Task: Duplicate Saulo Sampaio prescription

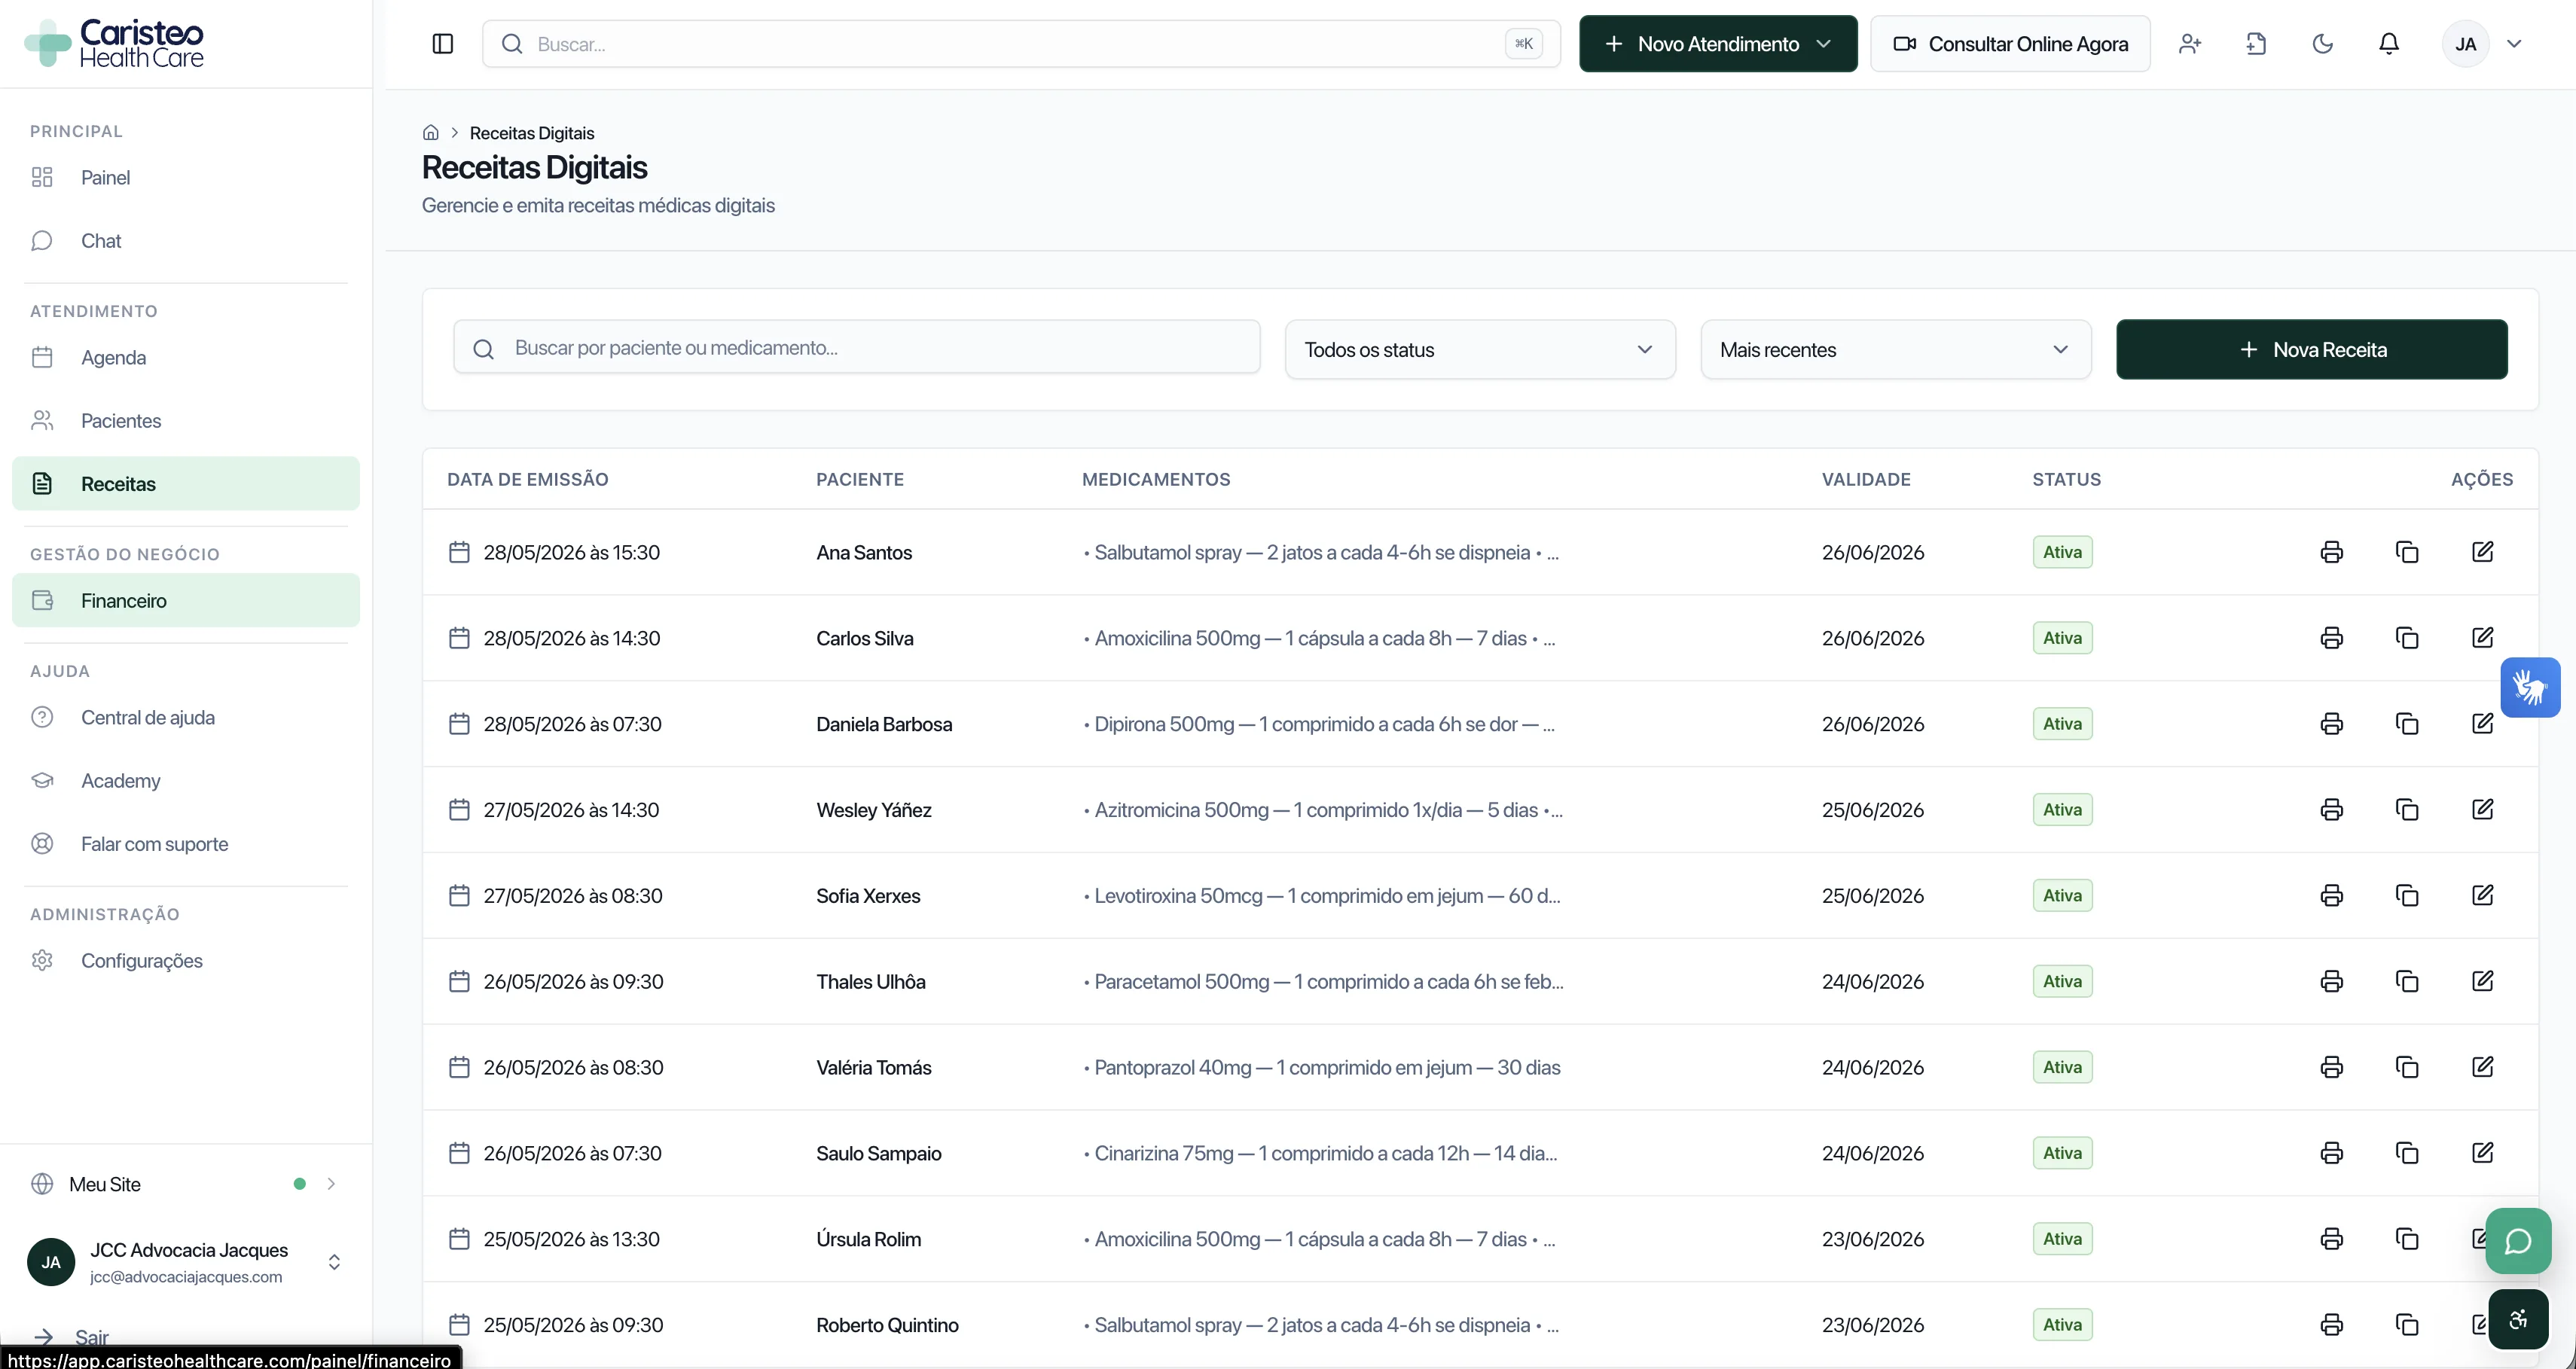Action: (2407, 1154)
